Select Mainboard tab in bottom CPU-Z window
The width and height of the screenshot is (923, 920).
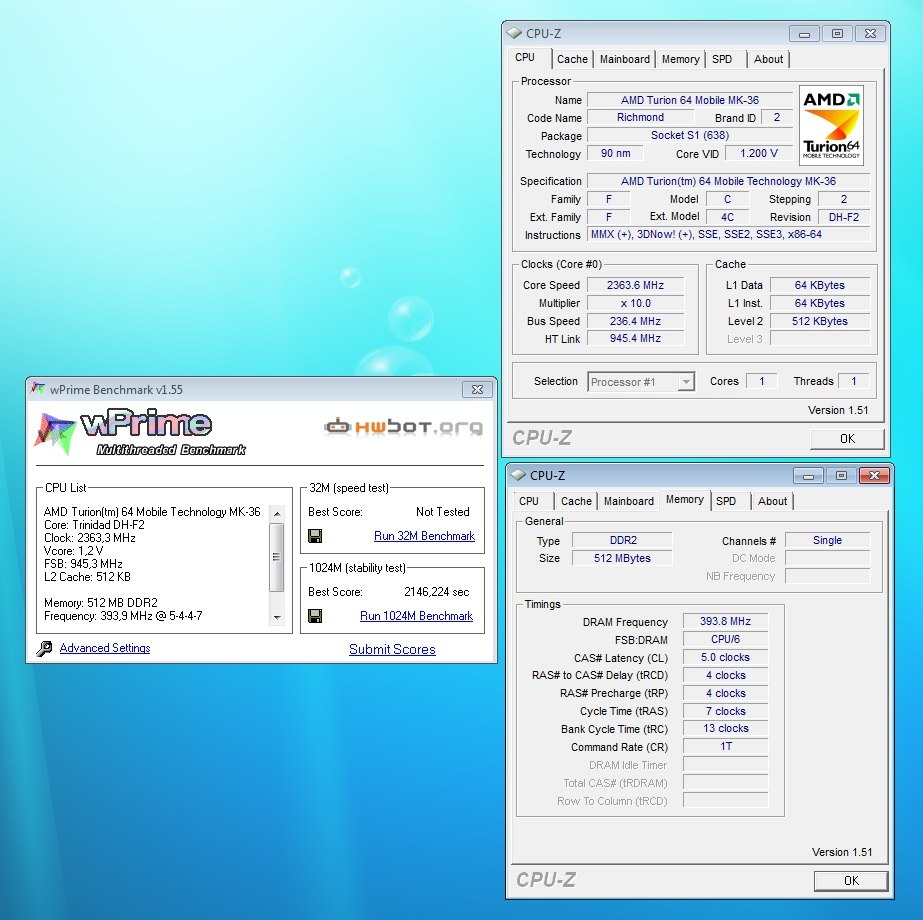629,501
